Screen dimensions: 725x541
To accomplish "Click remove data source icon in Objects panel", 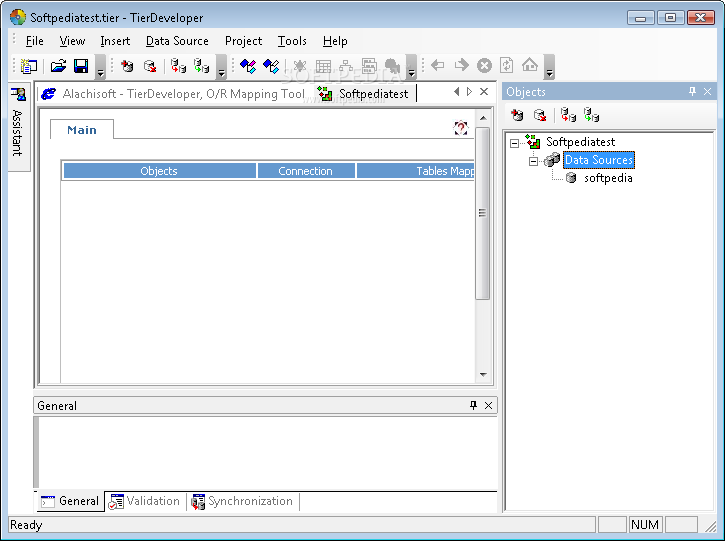I will pyautogui.click(x=540, y=115).
